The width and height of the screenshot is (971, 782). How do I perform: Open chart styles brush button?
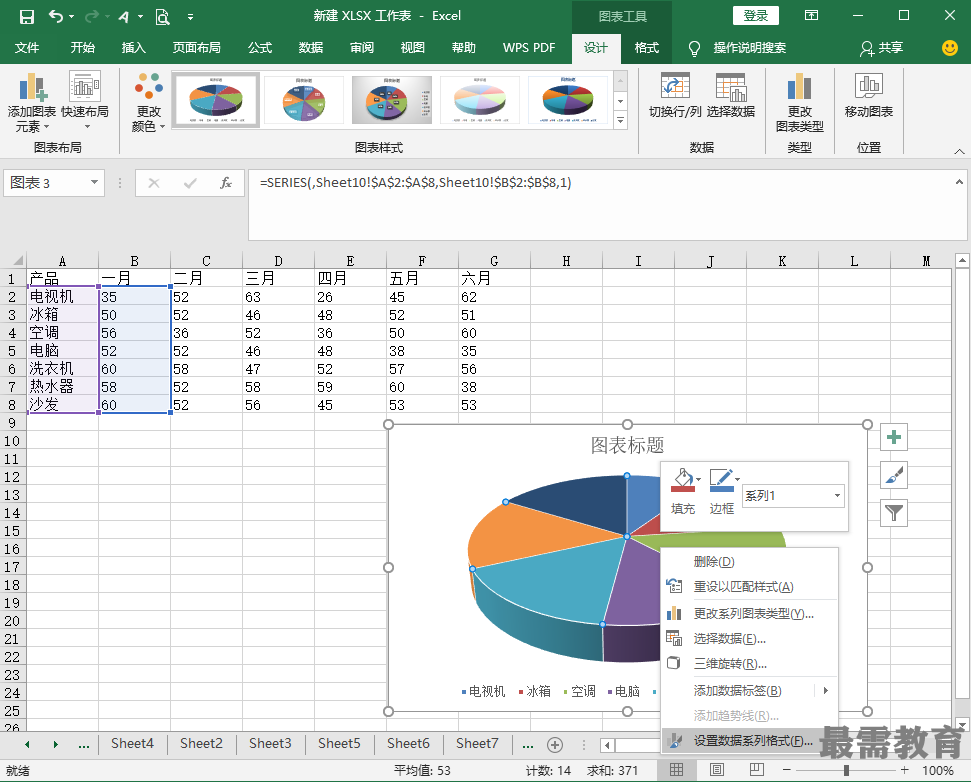tap(894, 475)
